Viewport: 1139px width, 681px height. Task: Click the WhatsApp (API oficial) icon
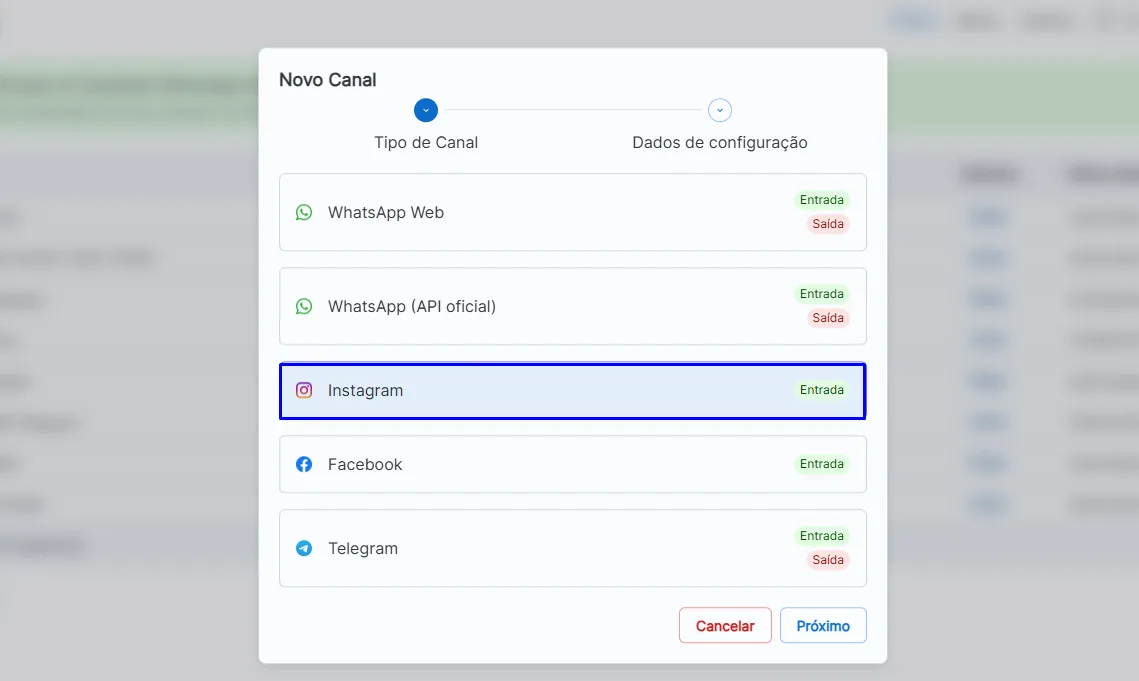(304, 306)
